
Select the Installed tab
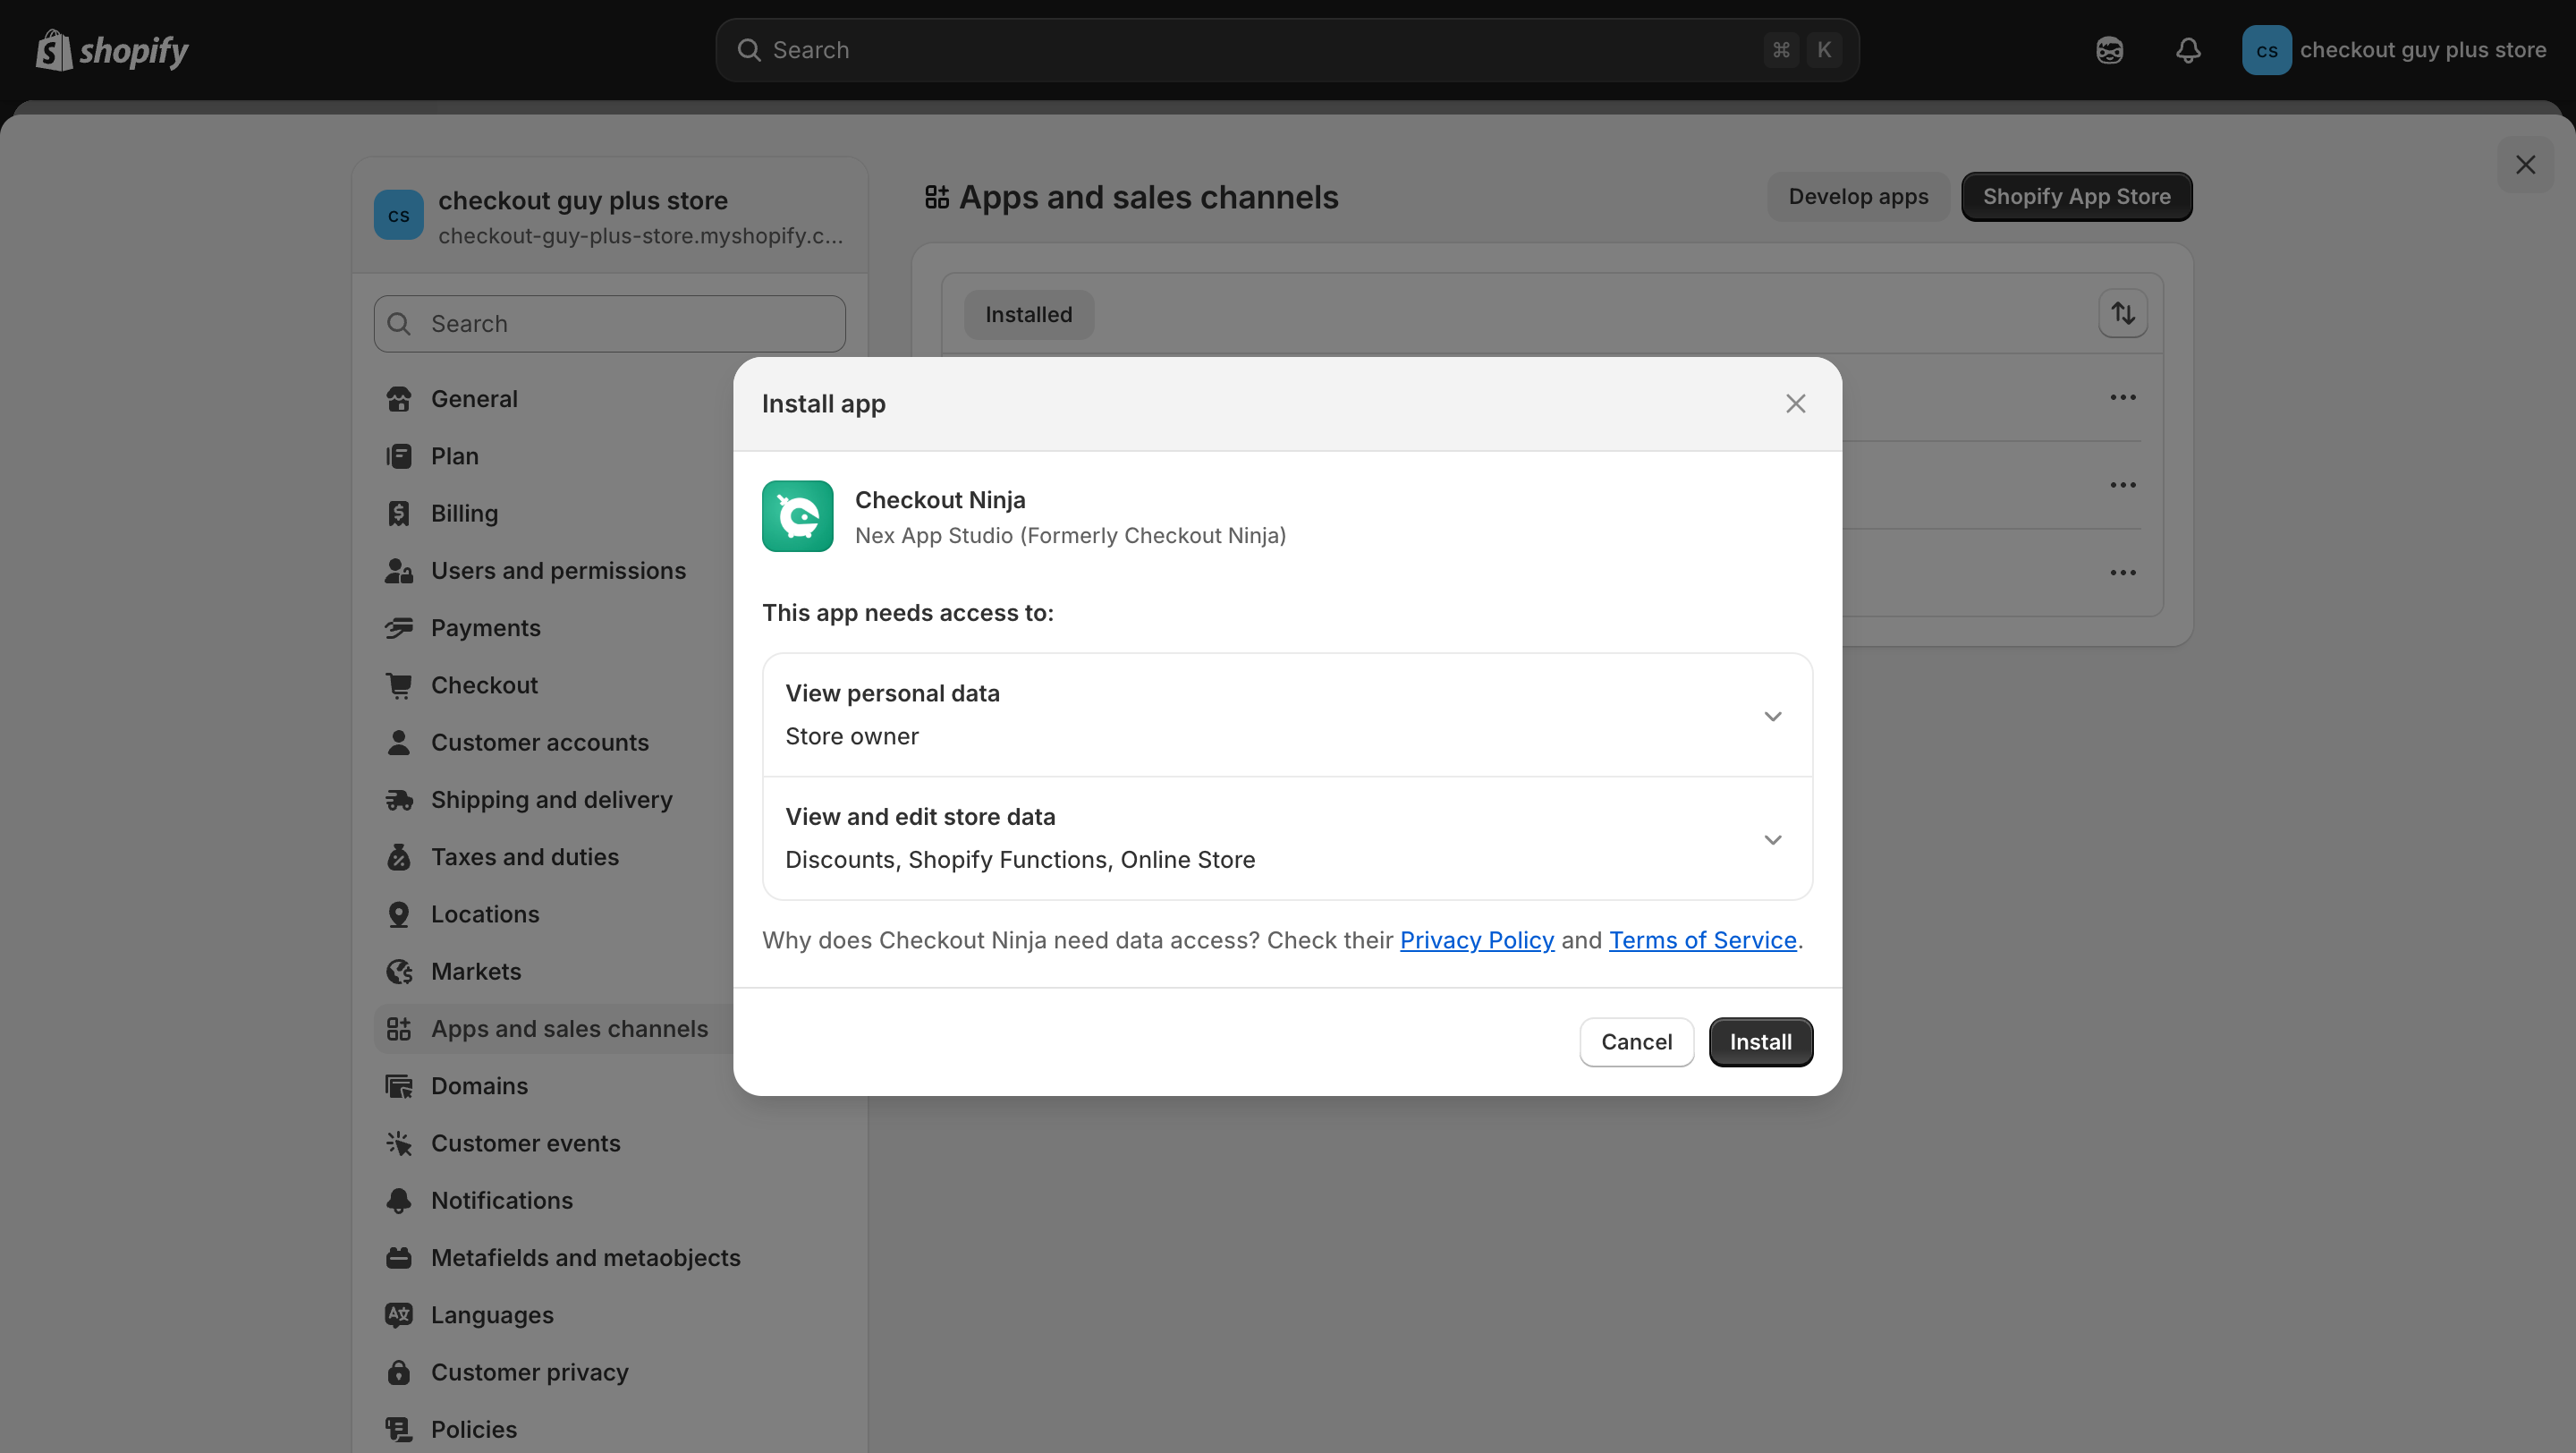pyautogui.click(x=1028, y=315)
